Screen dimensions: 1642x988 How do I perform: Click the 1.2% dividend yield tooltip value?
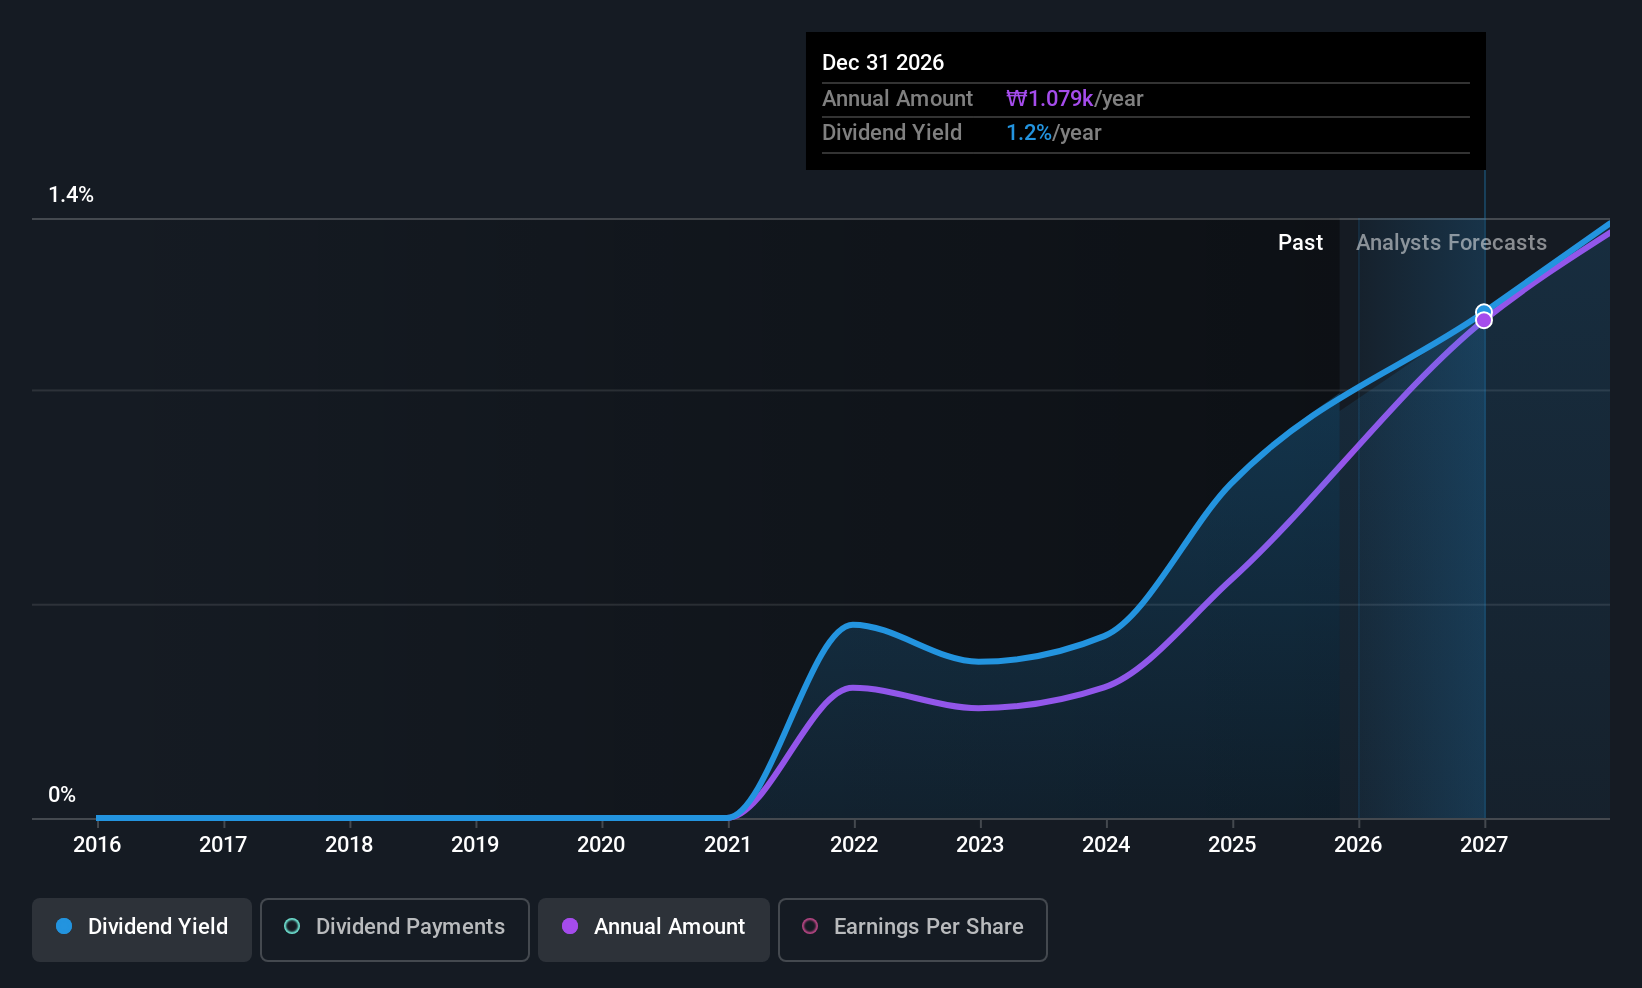click(x=1029, y=133)
